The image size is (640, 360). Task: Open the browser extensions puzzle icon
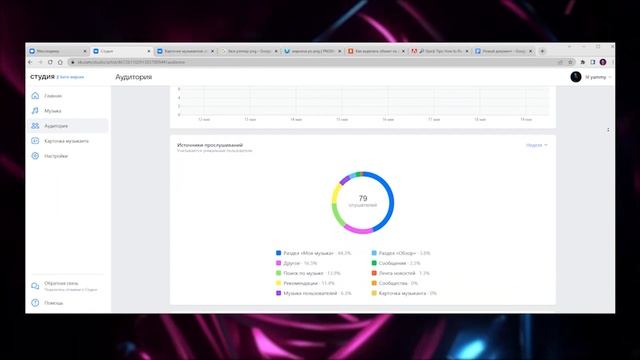(583, 62)
